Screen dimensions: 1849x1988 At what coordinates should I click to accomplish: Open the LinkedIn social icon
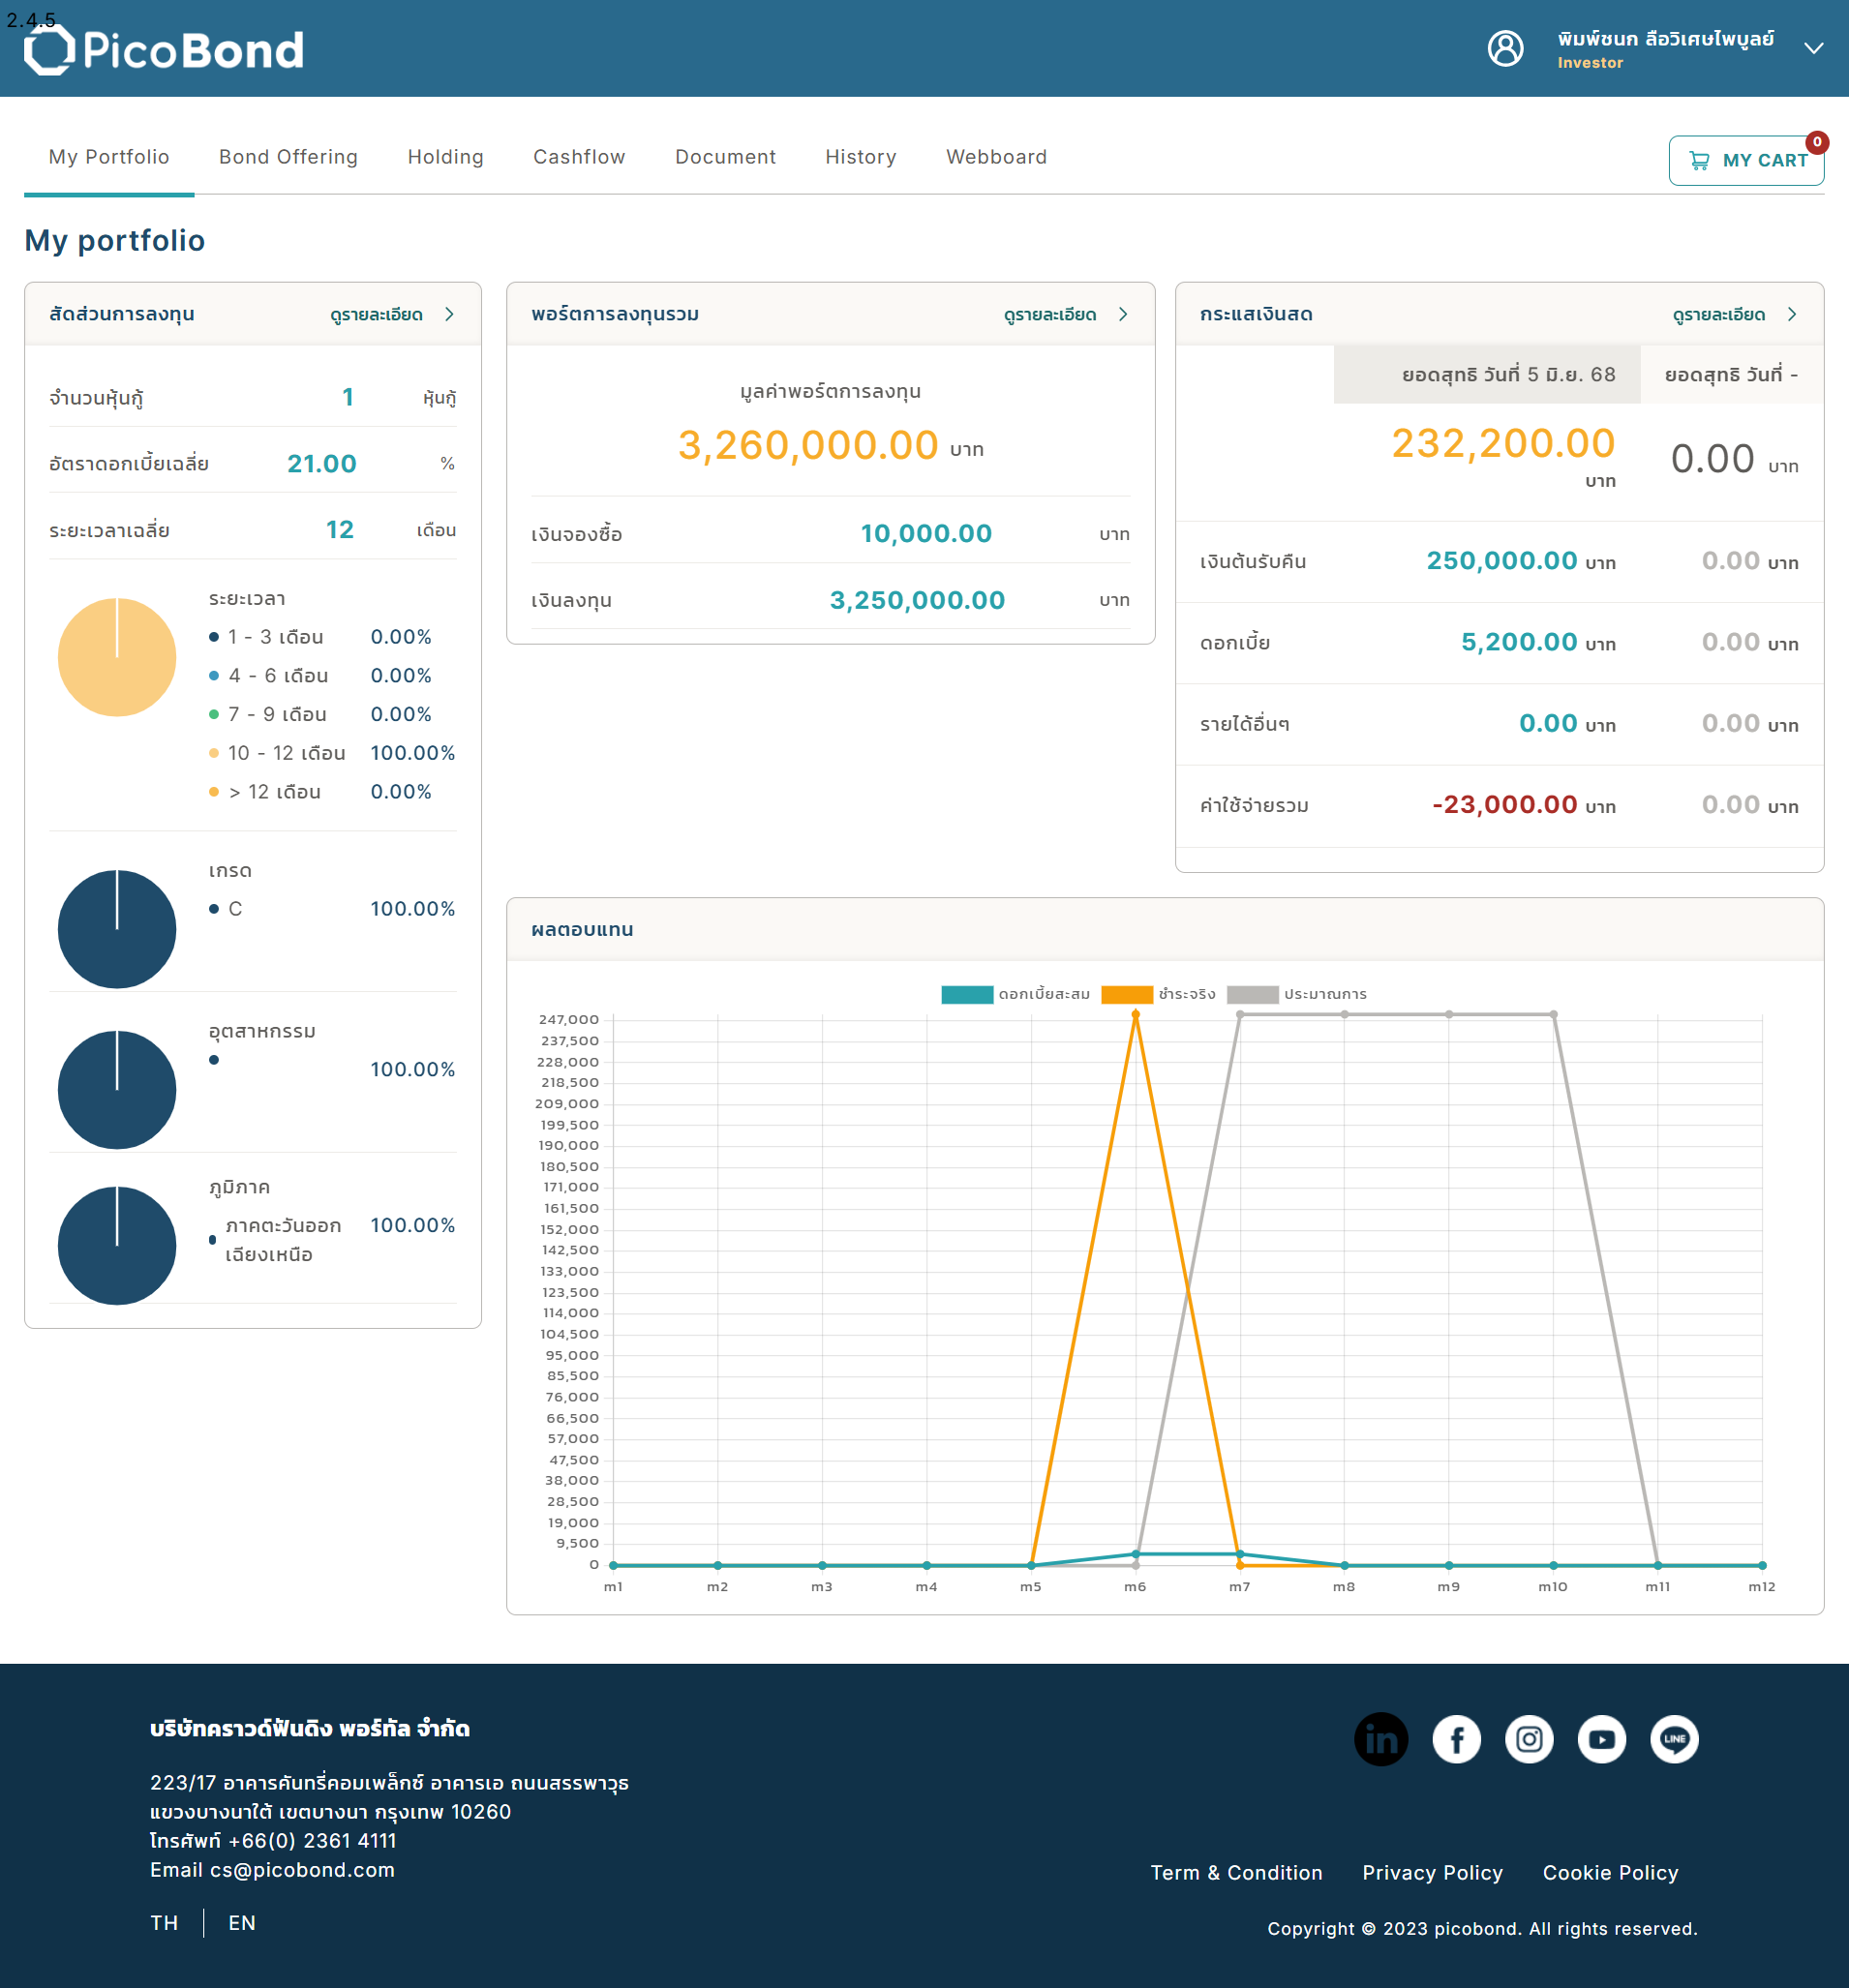pos(1381,1739)
